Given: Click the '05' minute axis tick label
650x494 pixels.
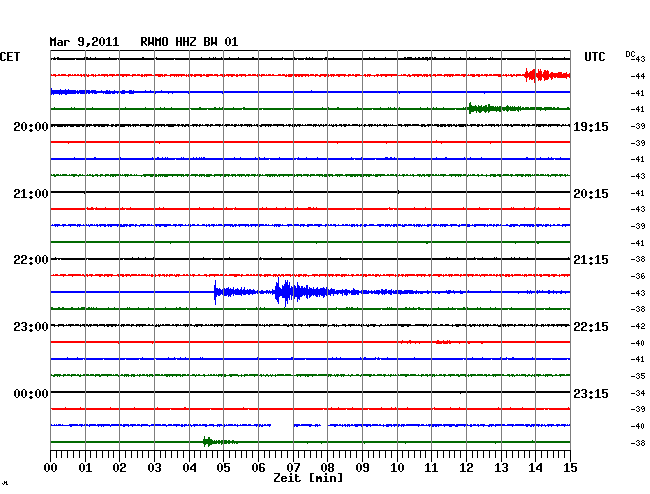Looking at the screenshot, I should click(223, 468).
